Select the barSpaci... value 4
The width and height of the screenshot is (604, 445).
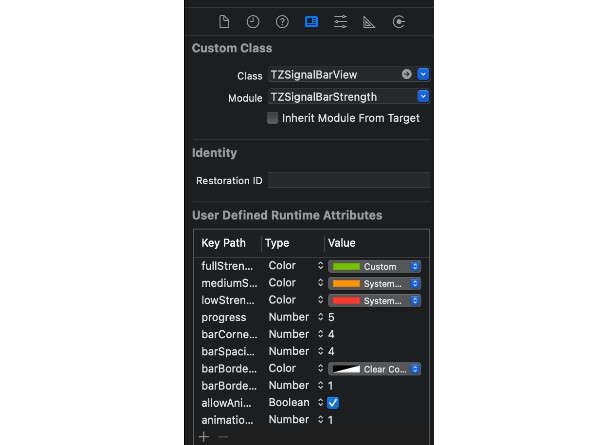[x=331, y=351]
